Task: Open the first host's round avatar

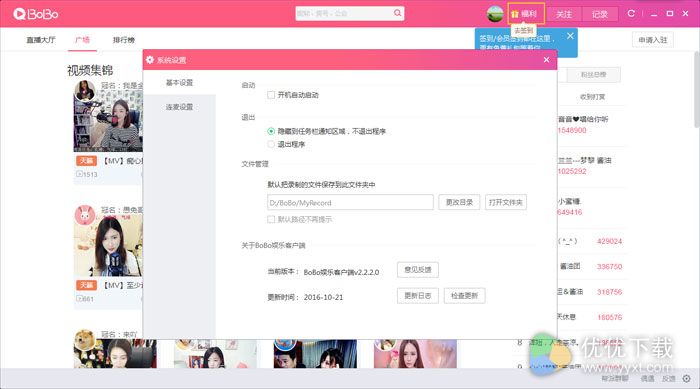Action: point(85,91)
